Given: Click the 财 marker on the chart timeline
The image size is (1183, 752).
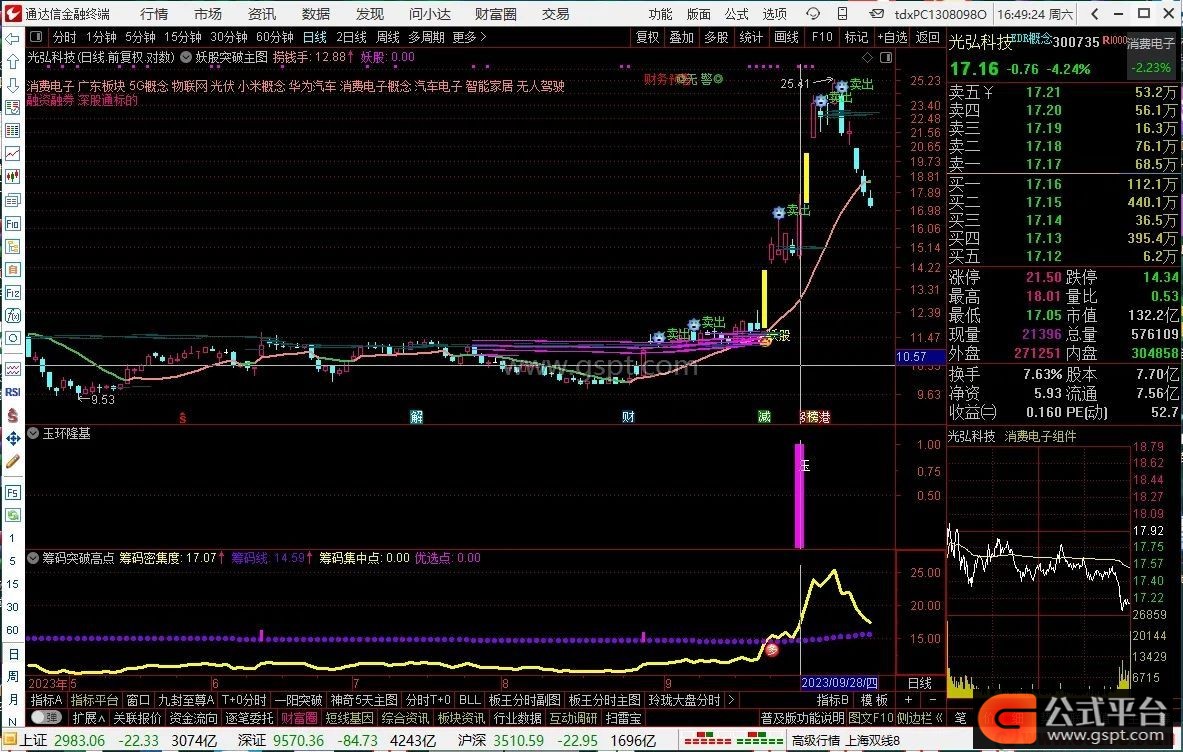Looking at the screenshot, I should point(628,416).
